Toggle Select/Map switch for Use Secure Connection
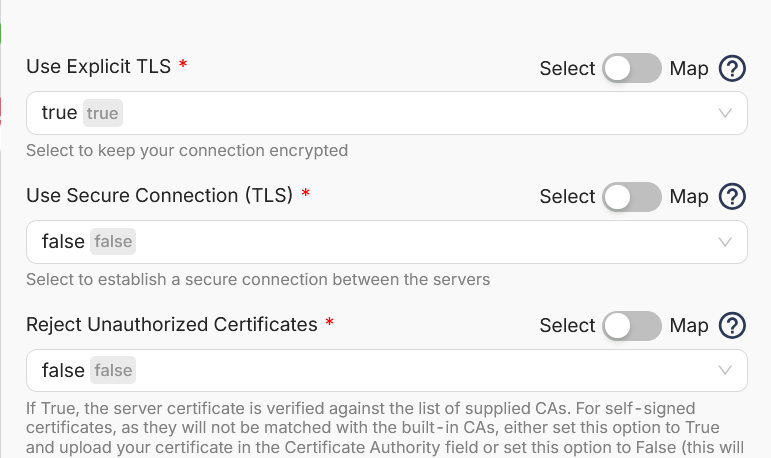This screenshot has height=458, width=771. 632,197
